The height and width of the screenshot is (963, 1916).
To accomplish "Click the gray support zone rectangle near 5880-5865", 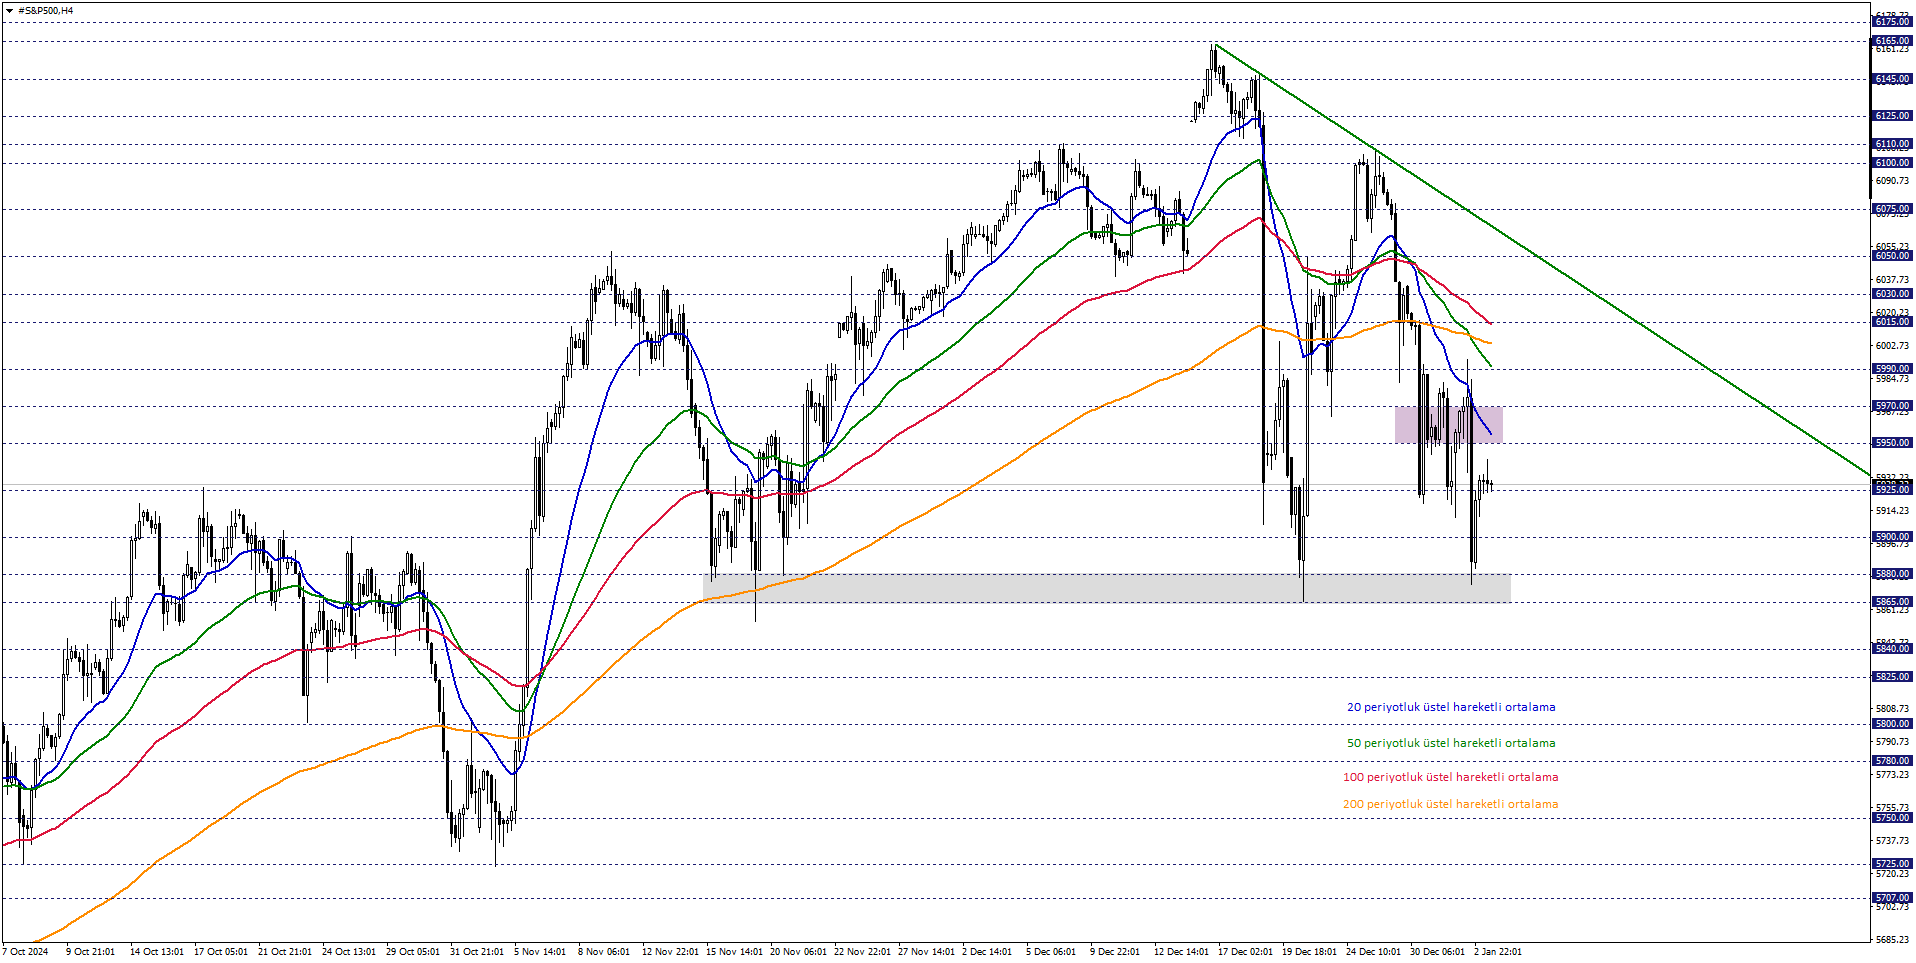I will tap(1107, 588).
